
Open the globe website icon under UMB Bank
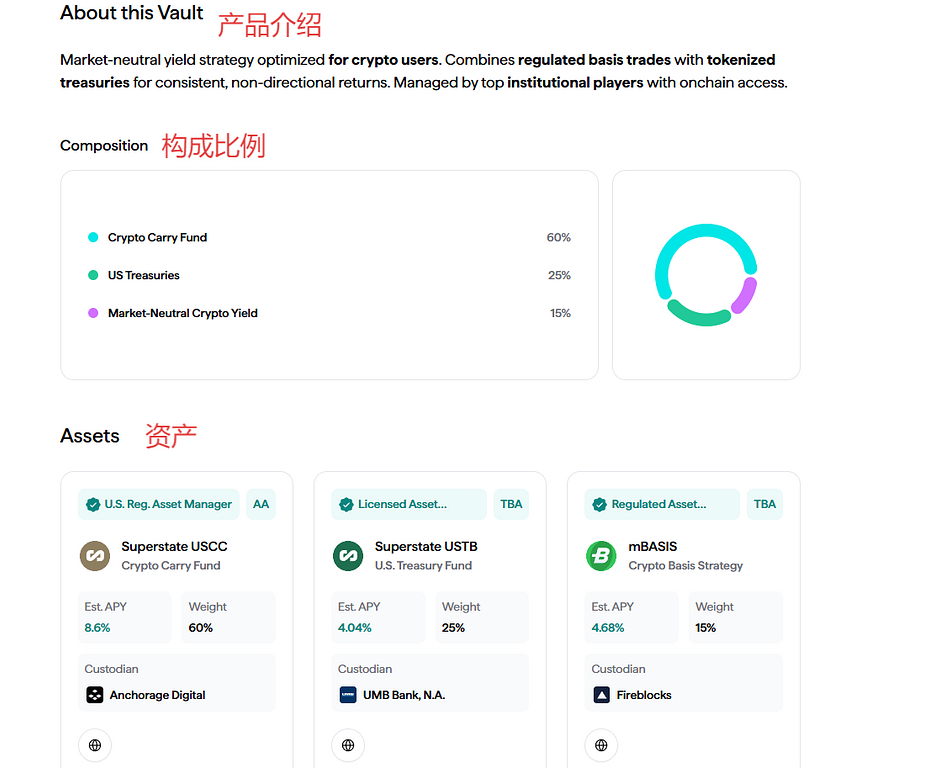click(x=348, y=745)
